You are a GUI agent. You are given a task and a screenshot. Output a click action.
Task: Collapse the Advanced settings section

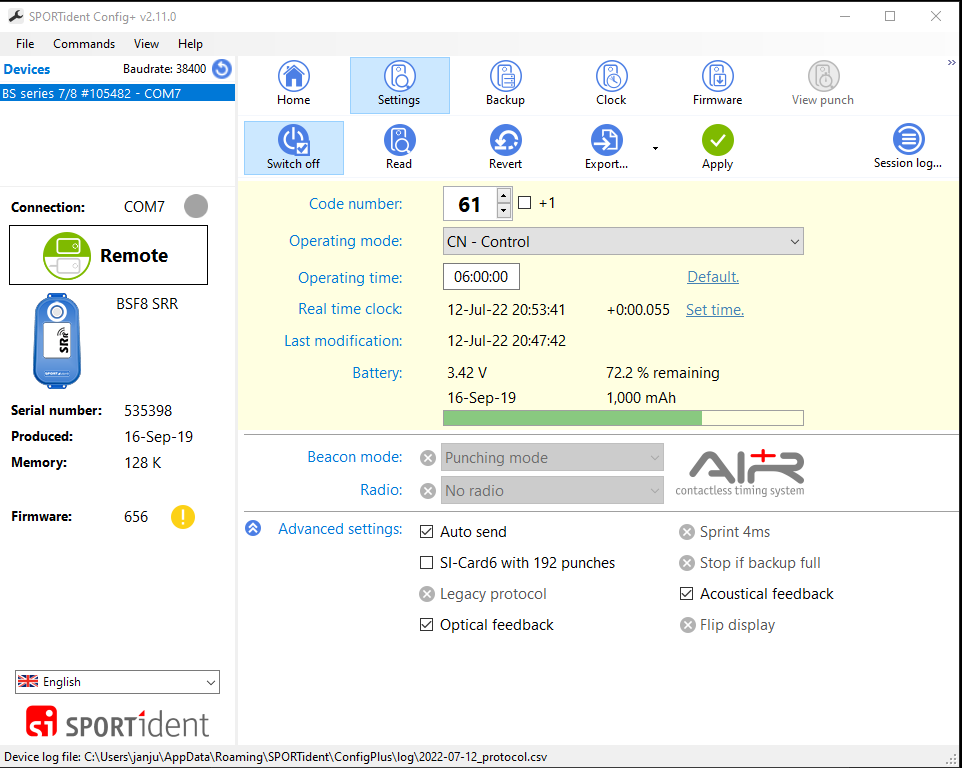[253, 529]
